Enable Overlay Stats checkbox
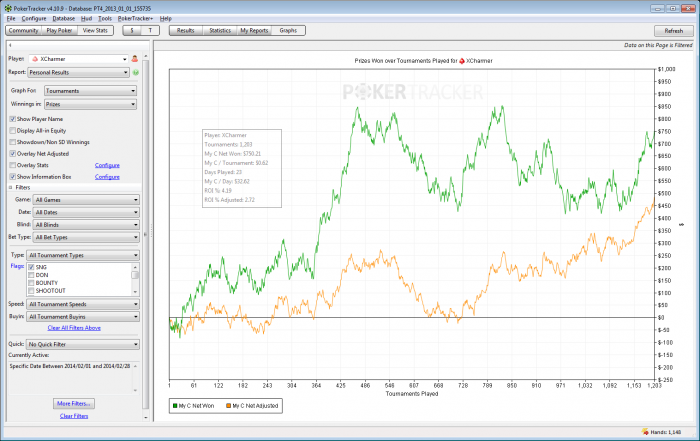The width and height of the screenshot is (700, 441). (x=12, y=165)
